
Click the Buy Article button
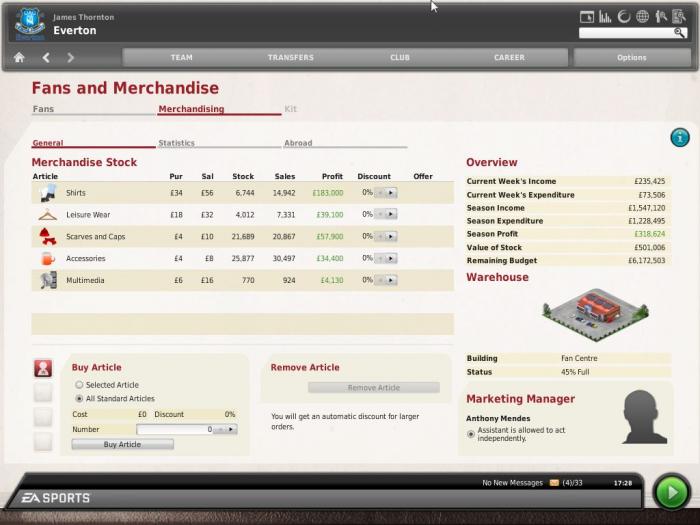coord(122,444)
